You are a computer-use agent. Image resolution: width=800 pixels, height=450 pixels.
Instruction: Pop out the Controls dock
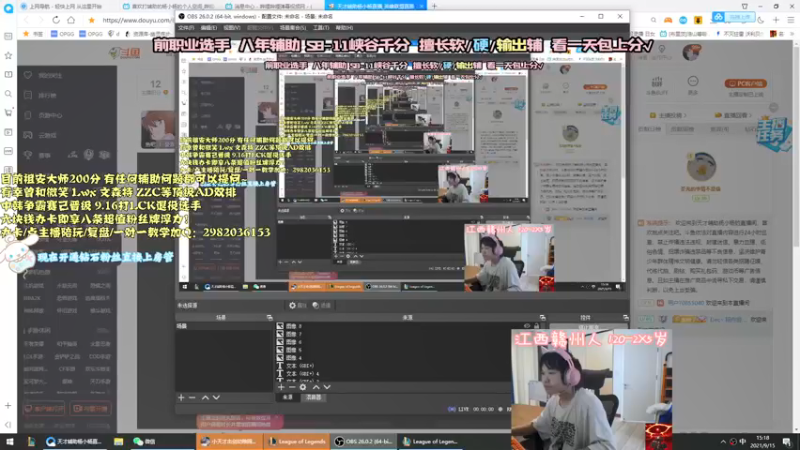(x=626, y=317)
